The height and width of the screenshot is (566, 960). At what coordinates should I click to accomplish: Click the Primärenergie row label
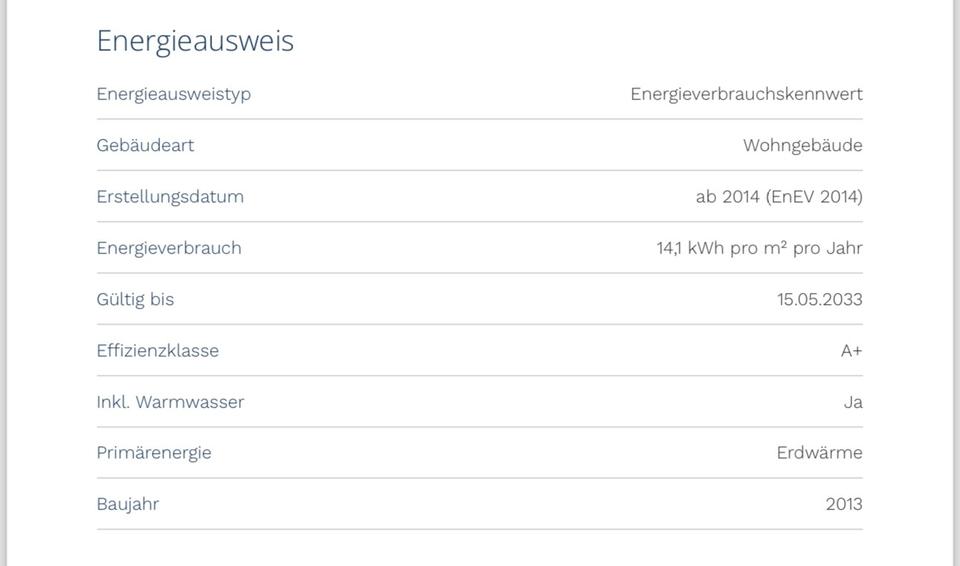(154, 453)
